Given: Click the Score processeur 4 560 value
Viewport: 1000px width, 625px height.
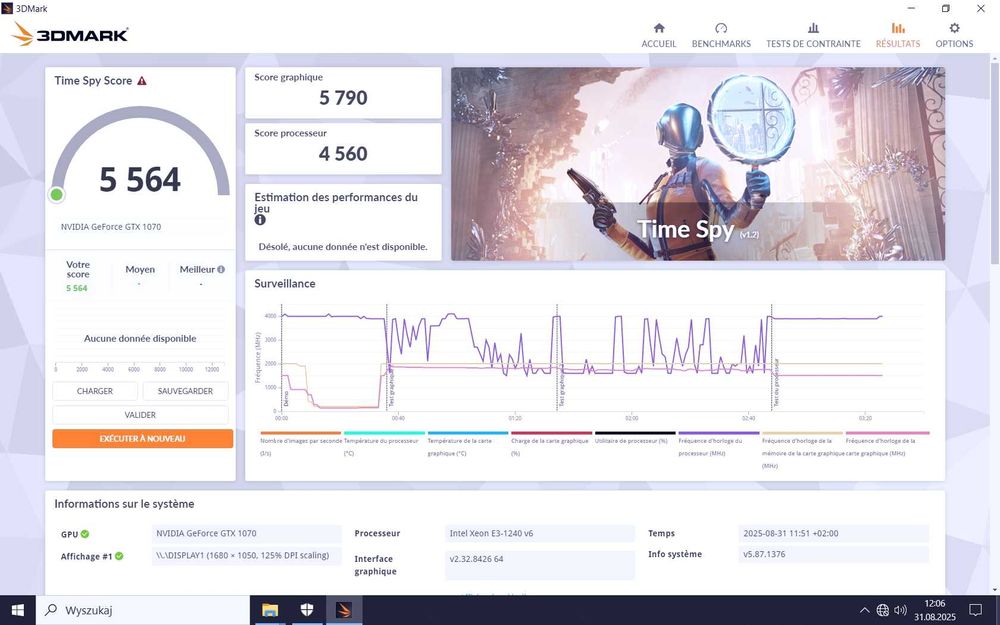Looking at the screenshot, I should (x=343, y=154).
